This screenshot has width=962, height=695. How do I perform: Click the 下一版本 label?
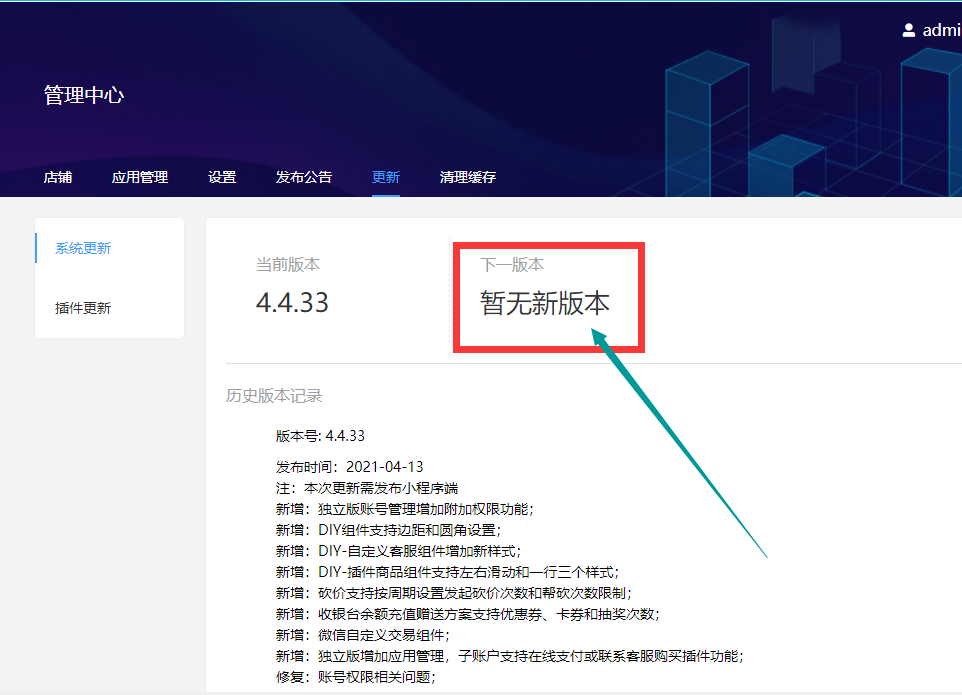click(512, 265)
